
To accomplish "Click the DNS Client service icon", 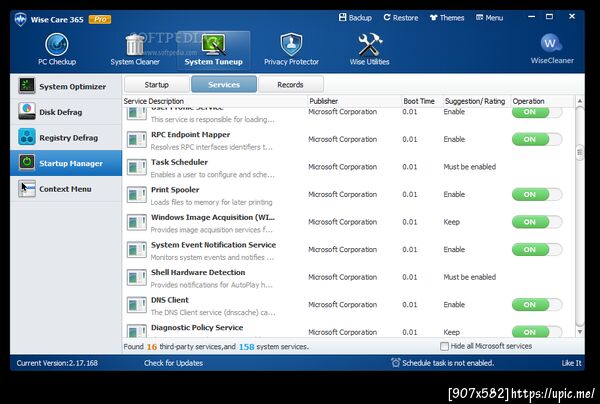I will pyautogui.click(x=137, y=305).
